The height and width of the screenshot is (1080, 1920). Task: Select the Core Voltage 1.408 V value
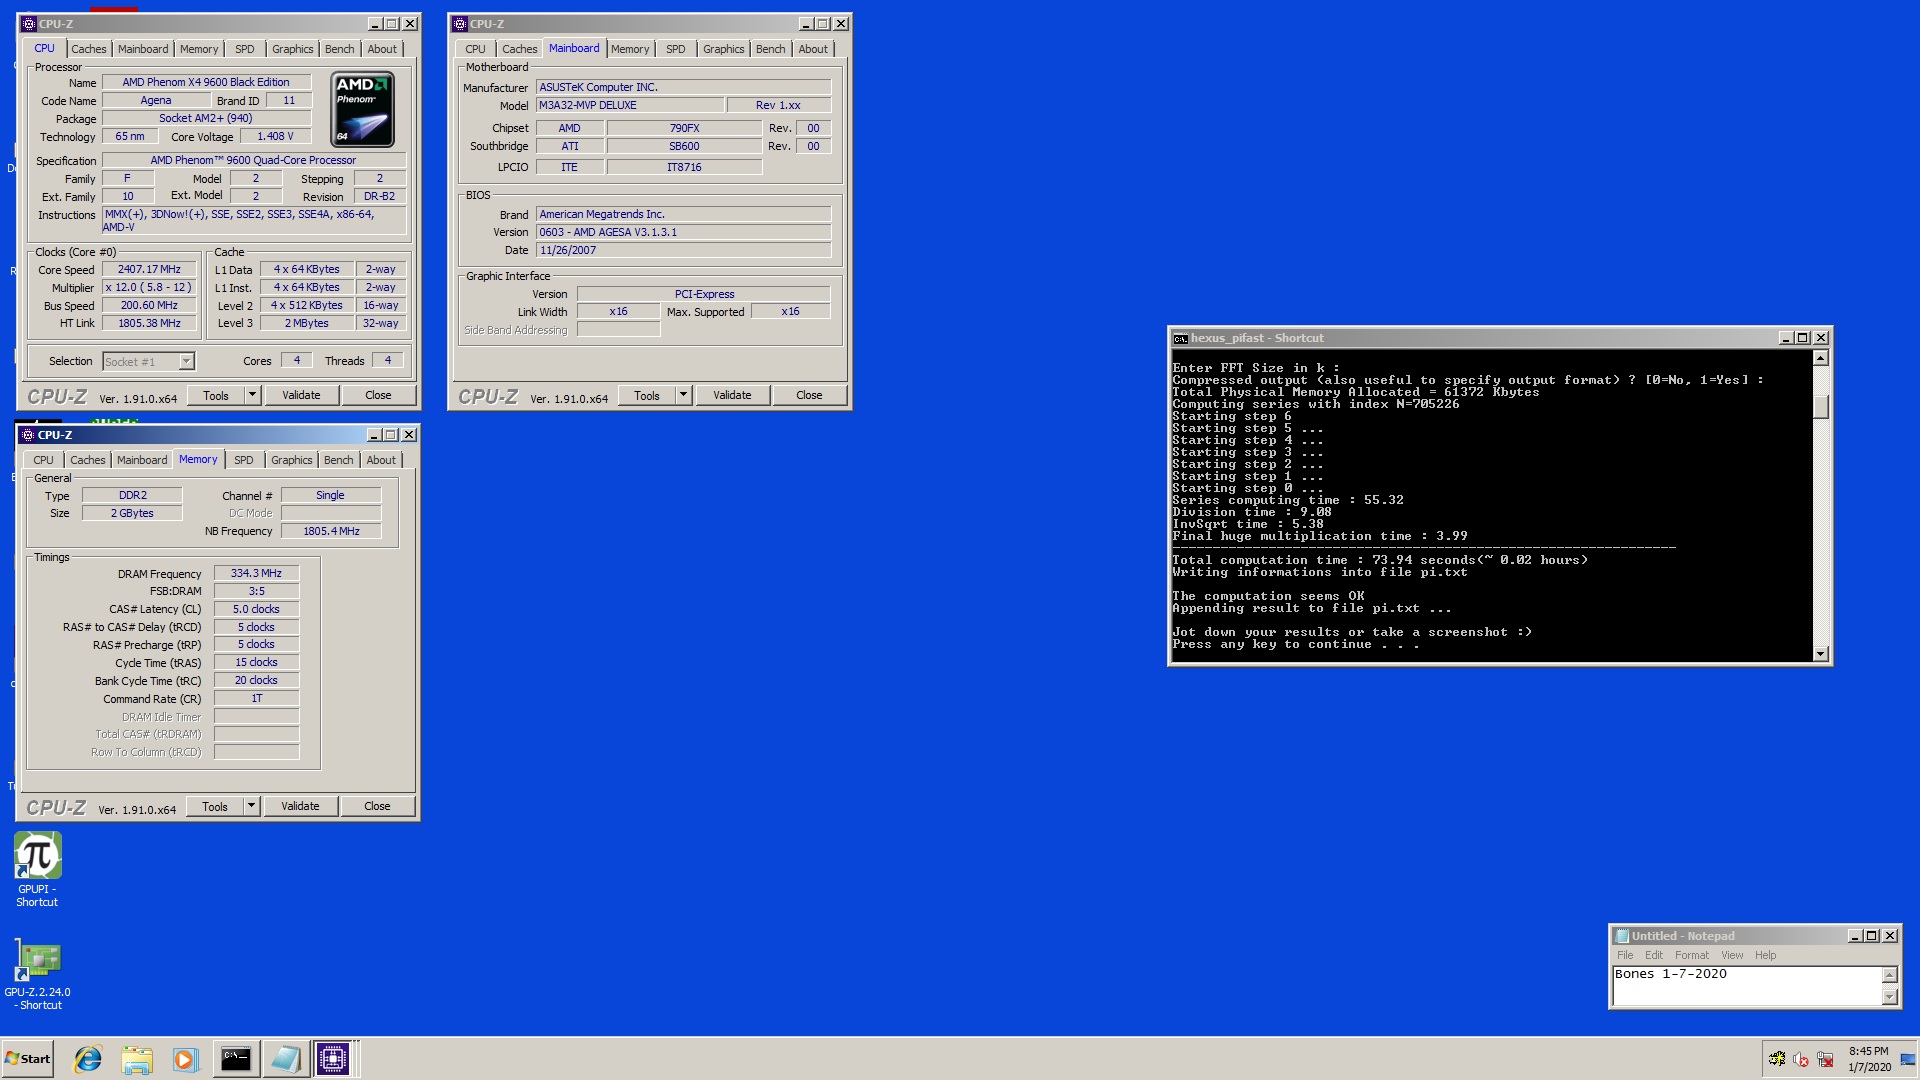(275, 136)
